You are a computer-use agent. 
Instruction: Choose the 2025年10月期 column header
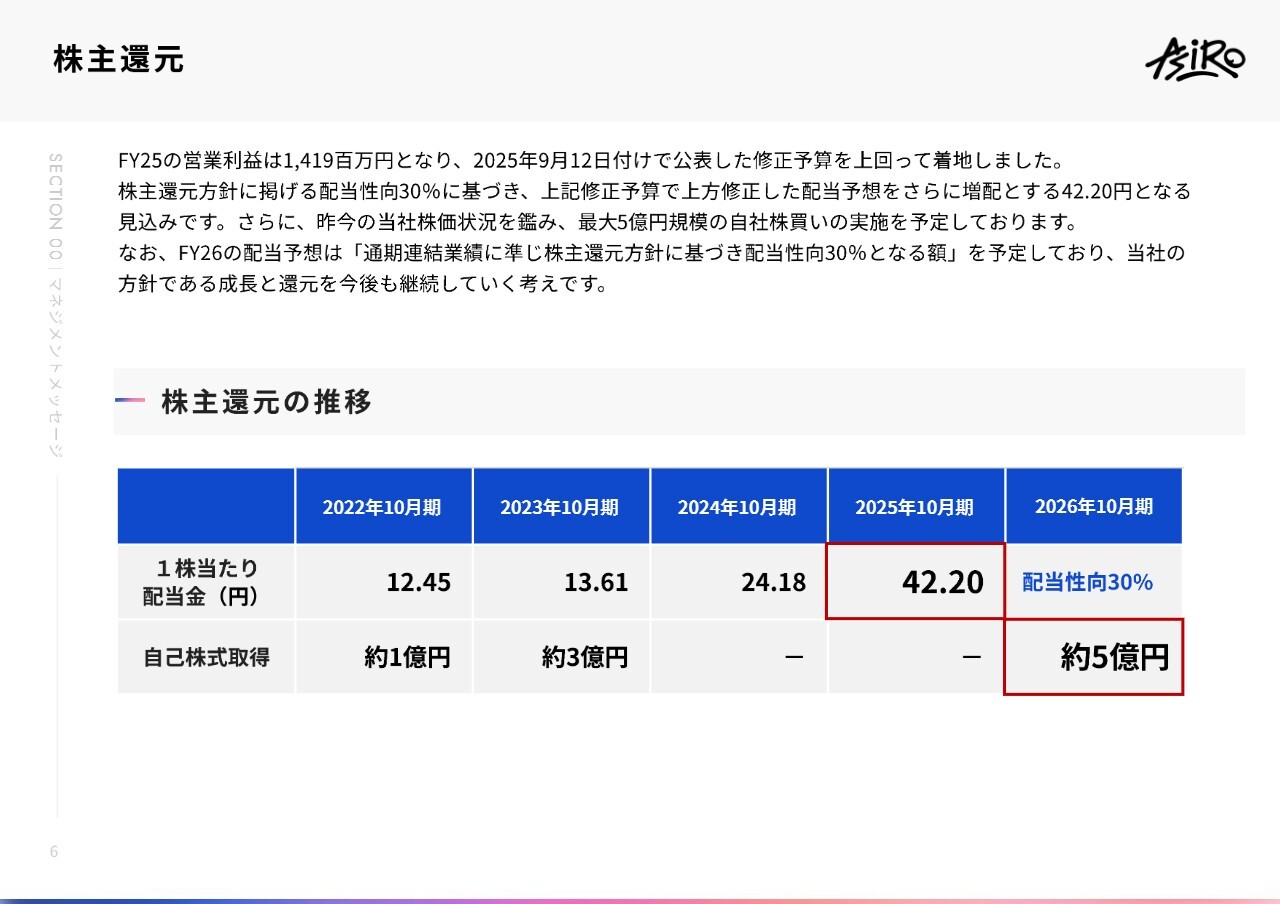pyautogui.click(x=915, y=507)
